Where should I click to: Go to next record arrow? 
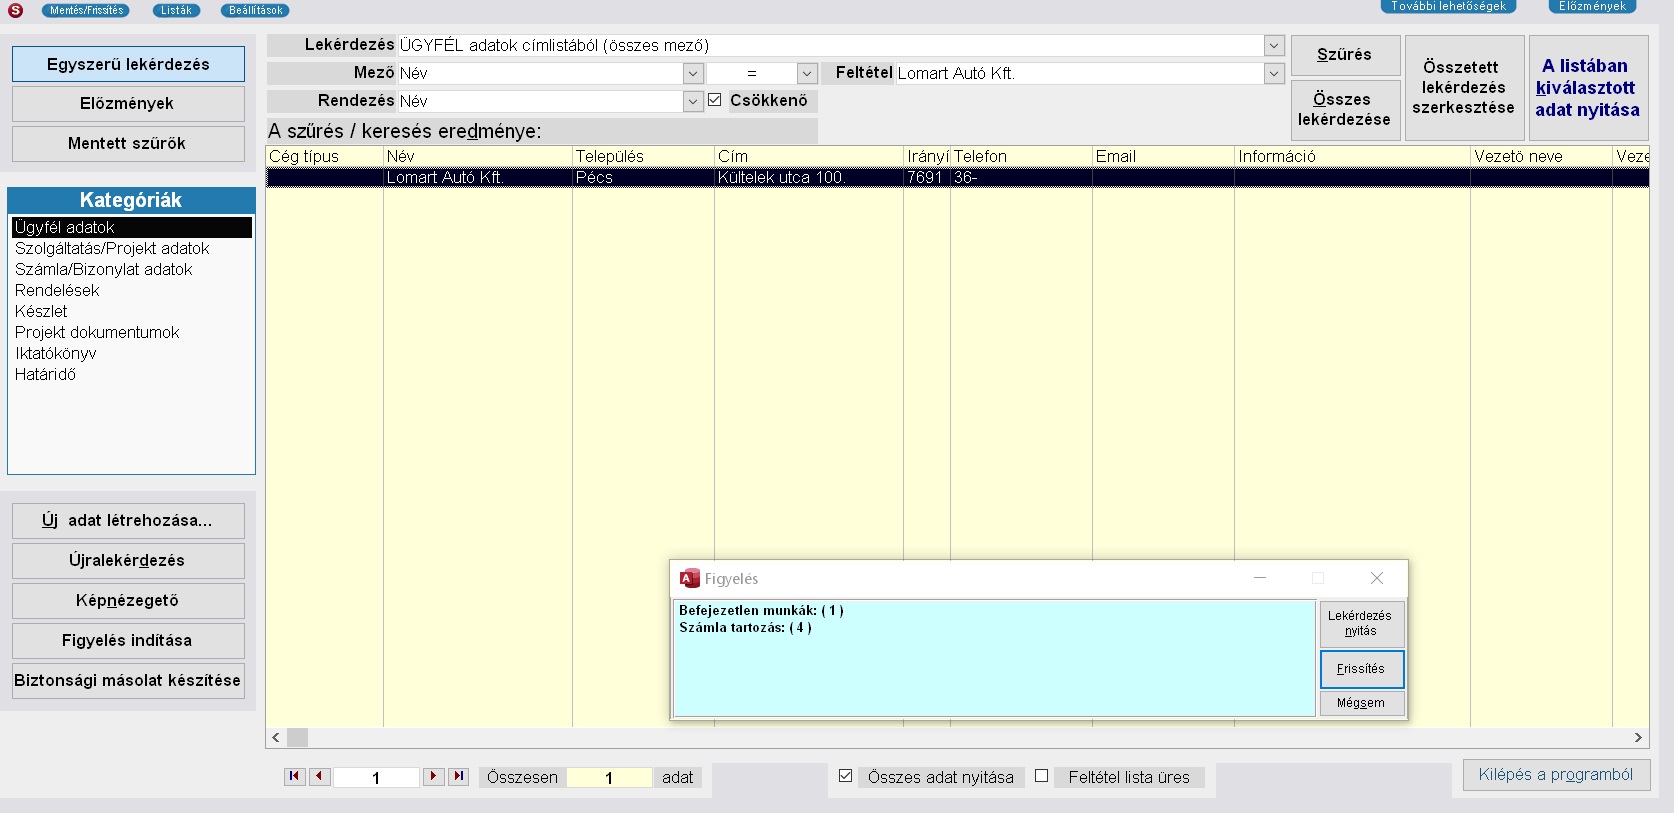[x=433, y=777]
